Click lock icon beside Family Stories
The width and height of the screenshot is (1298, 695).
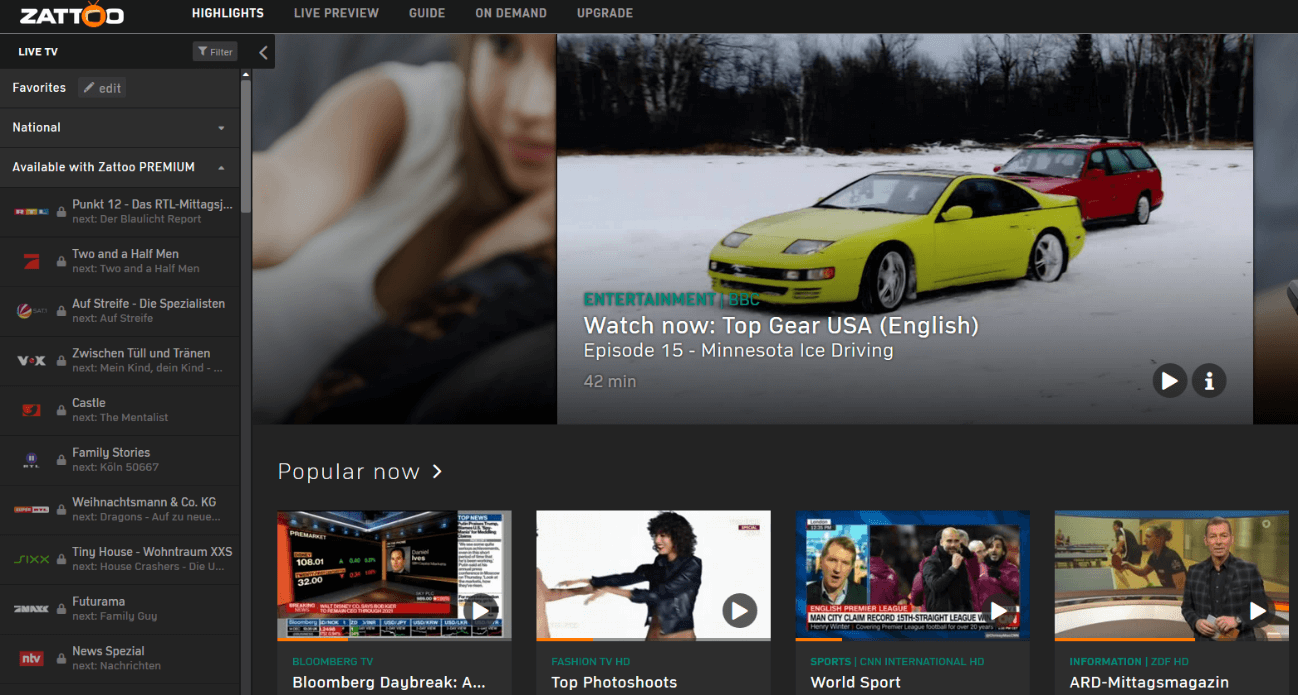coord(62,460)
